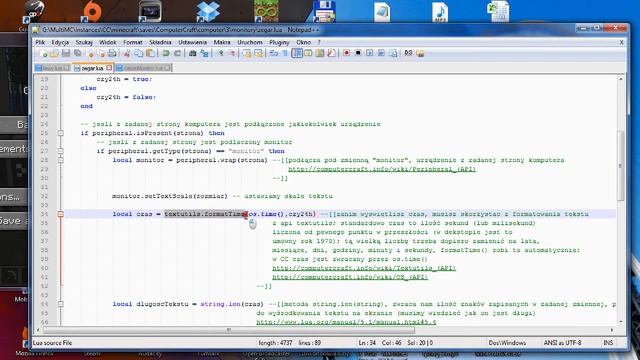Close the zegar.lua tab with its X

click(109, 68)
